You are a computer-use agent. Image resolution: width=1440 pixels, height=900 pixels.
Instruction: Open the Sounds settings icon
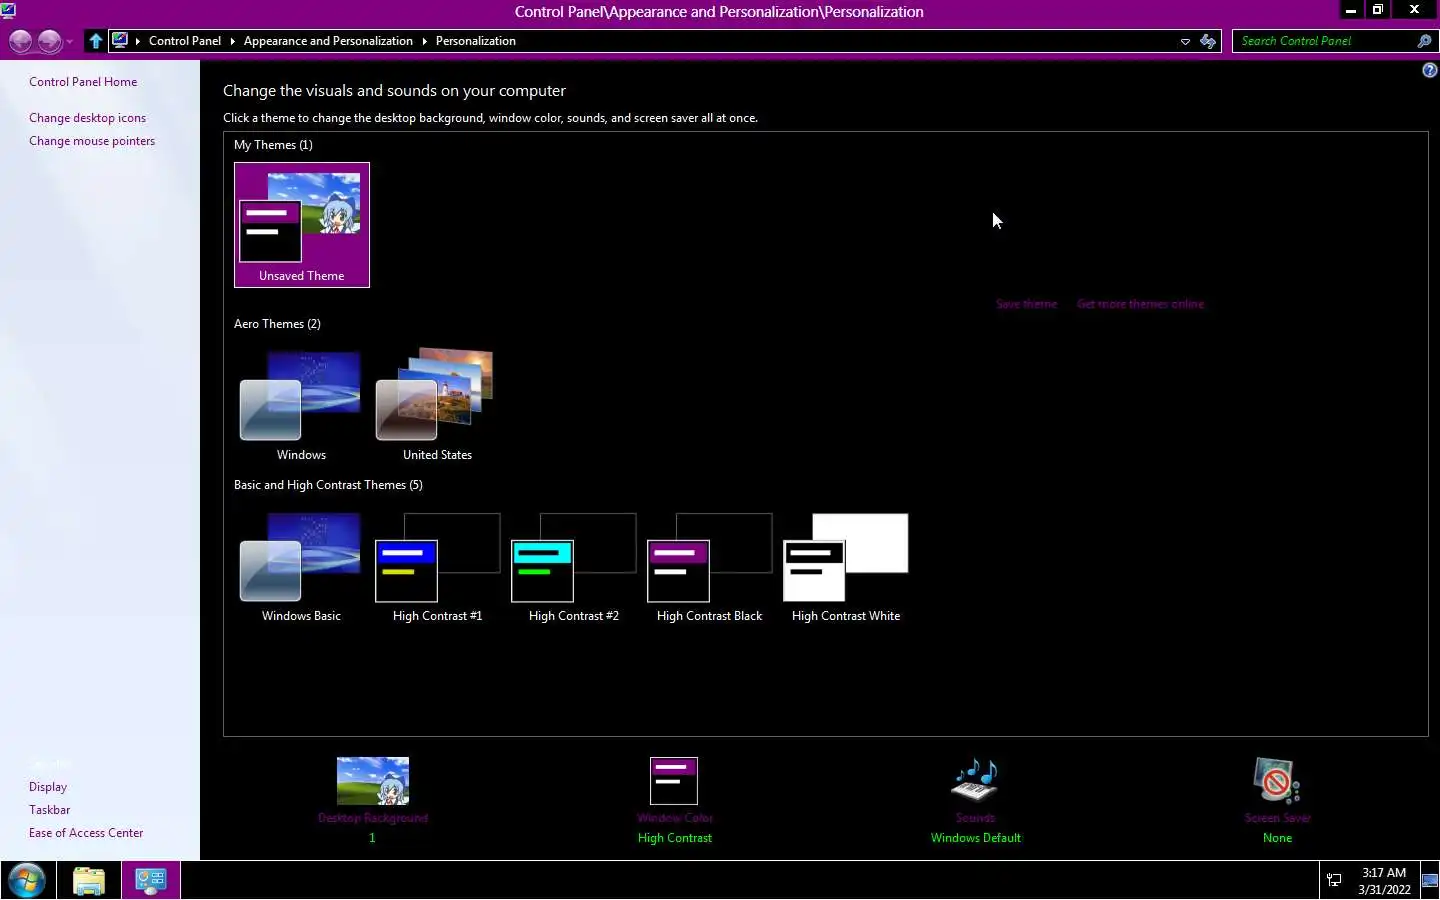click(x=975, y=781)
